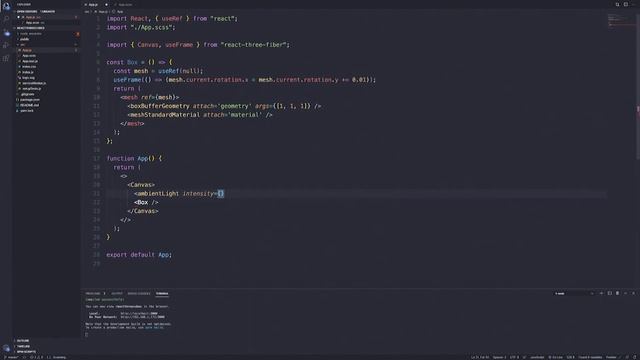Click the UTF-8 encoding in status bar
This screenshot has width=640, height=360.
pos(514,357)
